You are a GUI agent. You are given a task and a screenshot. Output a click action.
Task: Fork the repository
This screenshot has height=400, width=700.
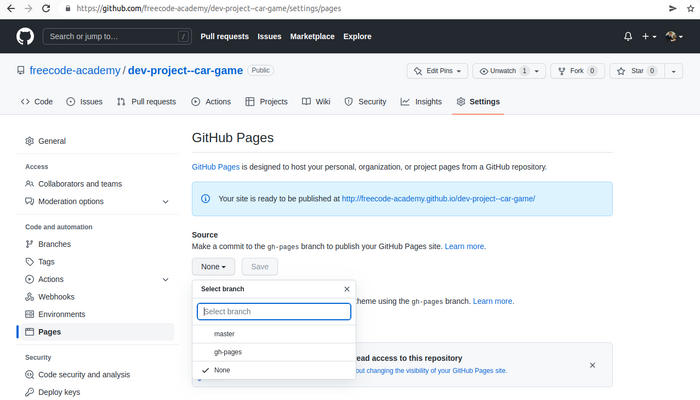[x=577, y=71]
